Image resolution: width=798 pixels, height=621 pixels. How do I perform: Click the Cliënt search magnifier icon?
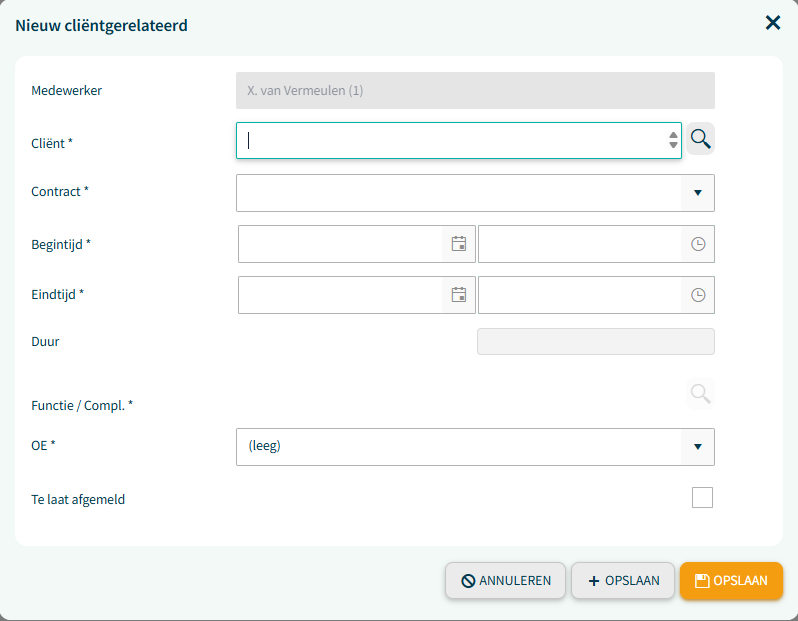(x=700, y=138)
